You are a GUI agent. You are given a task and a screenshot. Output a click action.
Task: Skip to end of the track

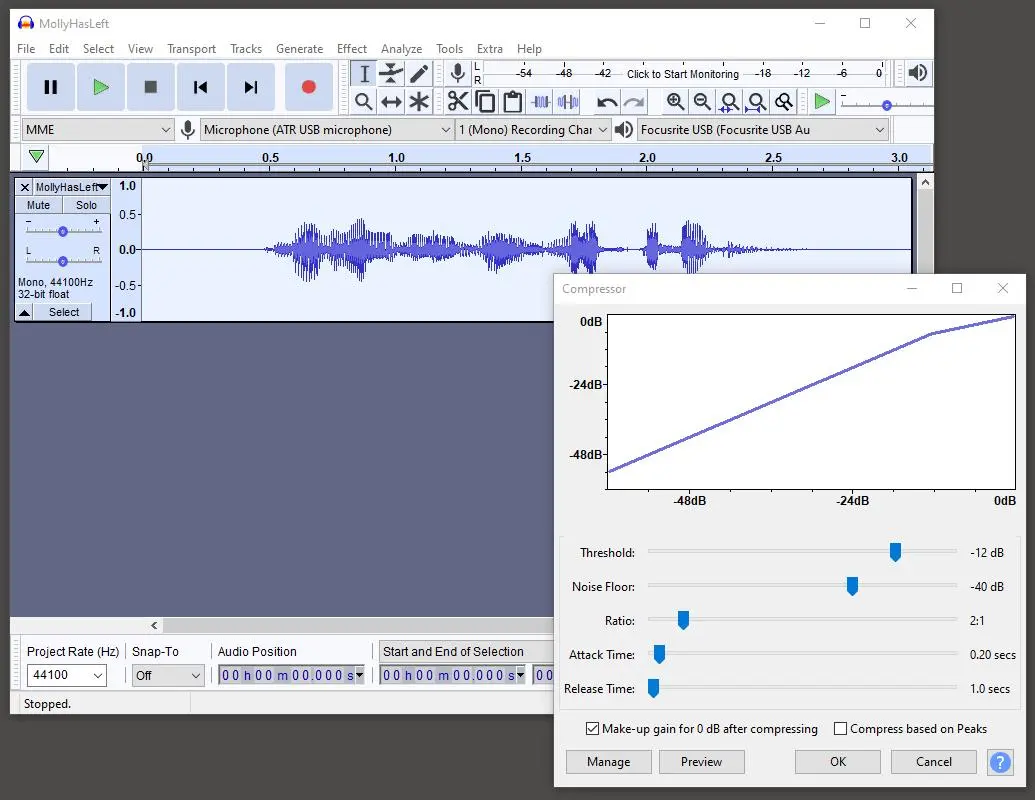point(251,87)
